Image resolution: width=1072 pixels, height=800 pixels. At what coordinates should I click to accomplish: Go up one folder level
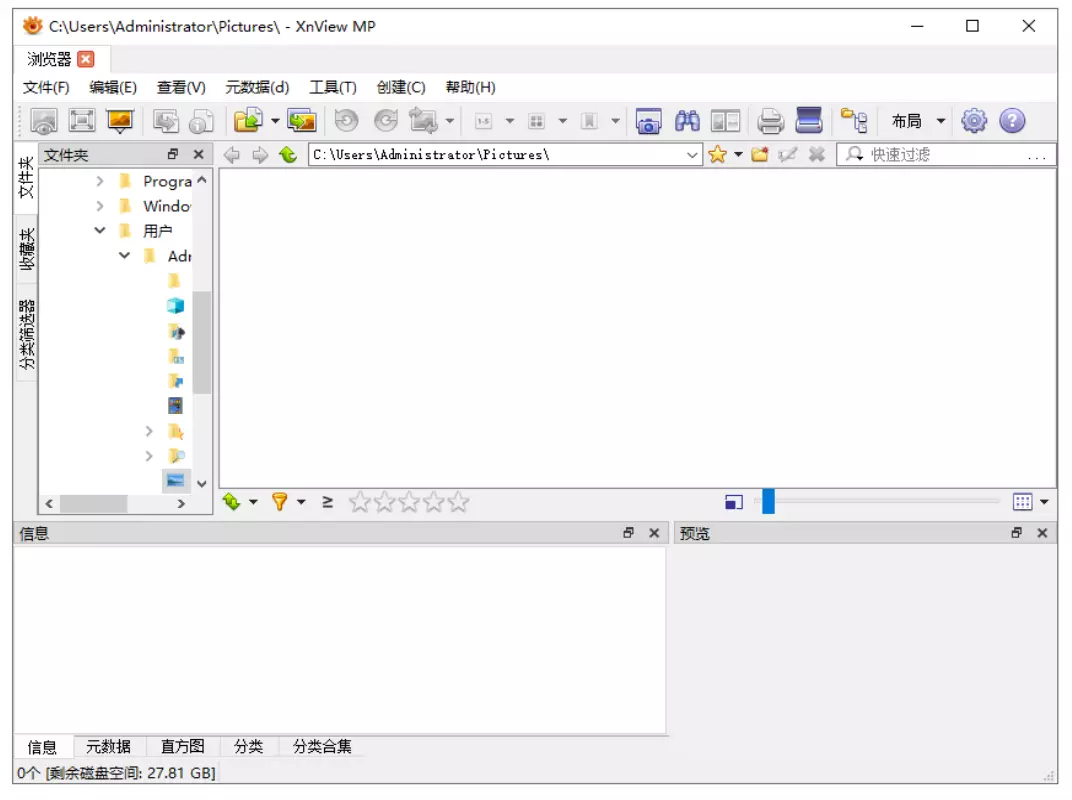pyautogui.click(x=288, y=155)
